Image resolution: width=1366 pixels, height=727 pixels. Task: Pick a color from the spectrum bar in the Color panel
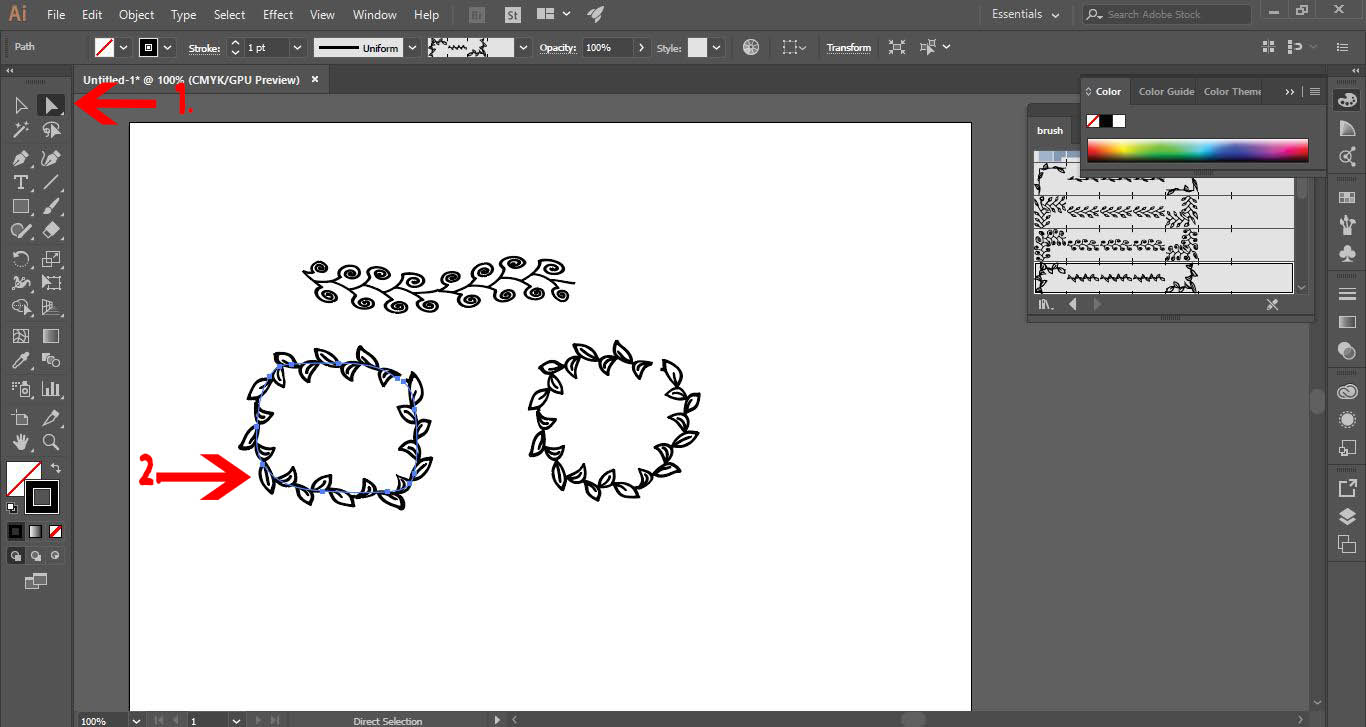(x=1197, y=150)
